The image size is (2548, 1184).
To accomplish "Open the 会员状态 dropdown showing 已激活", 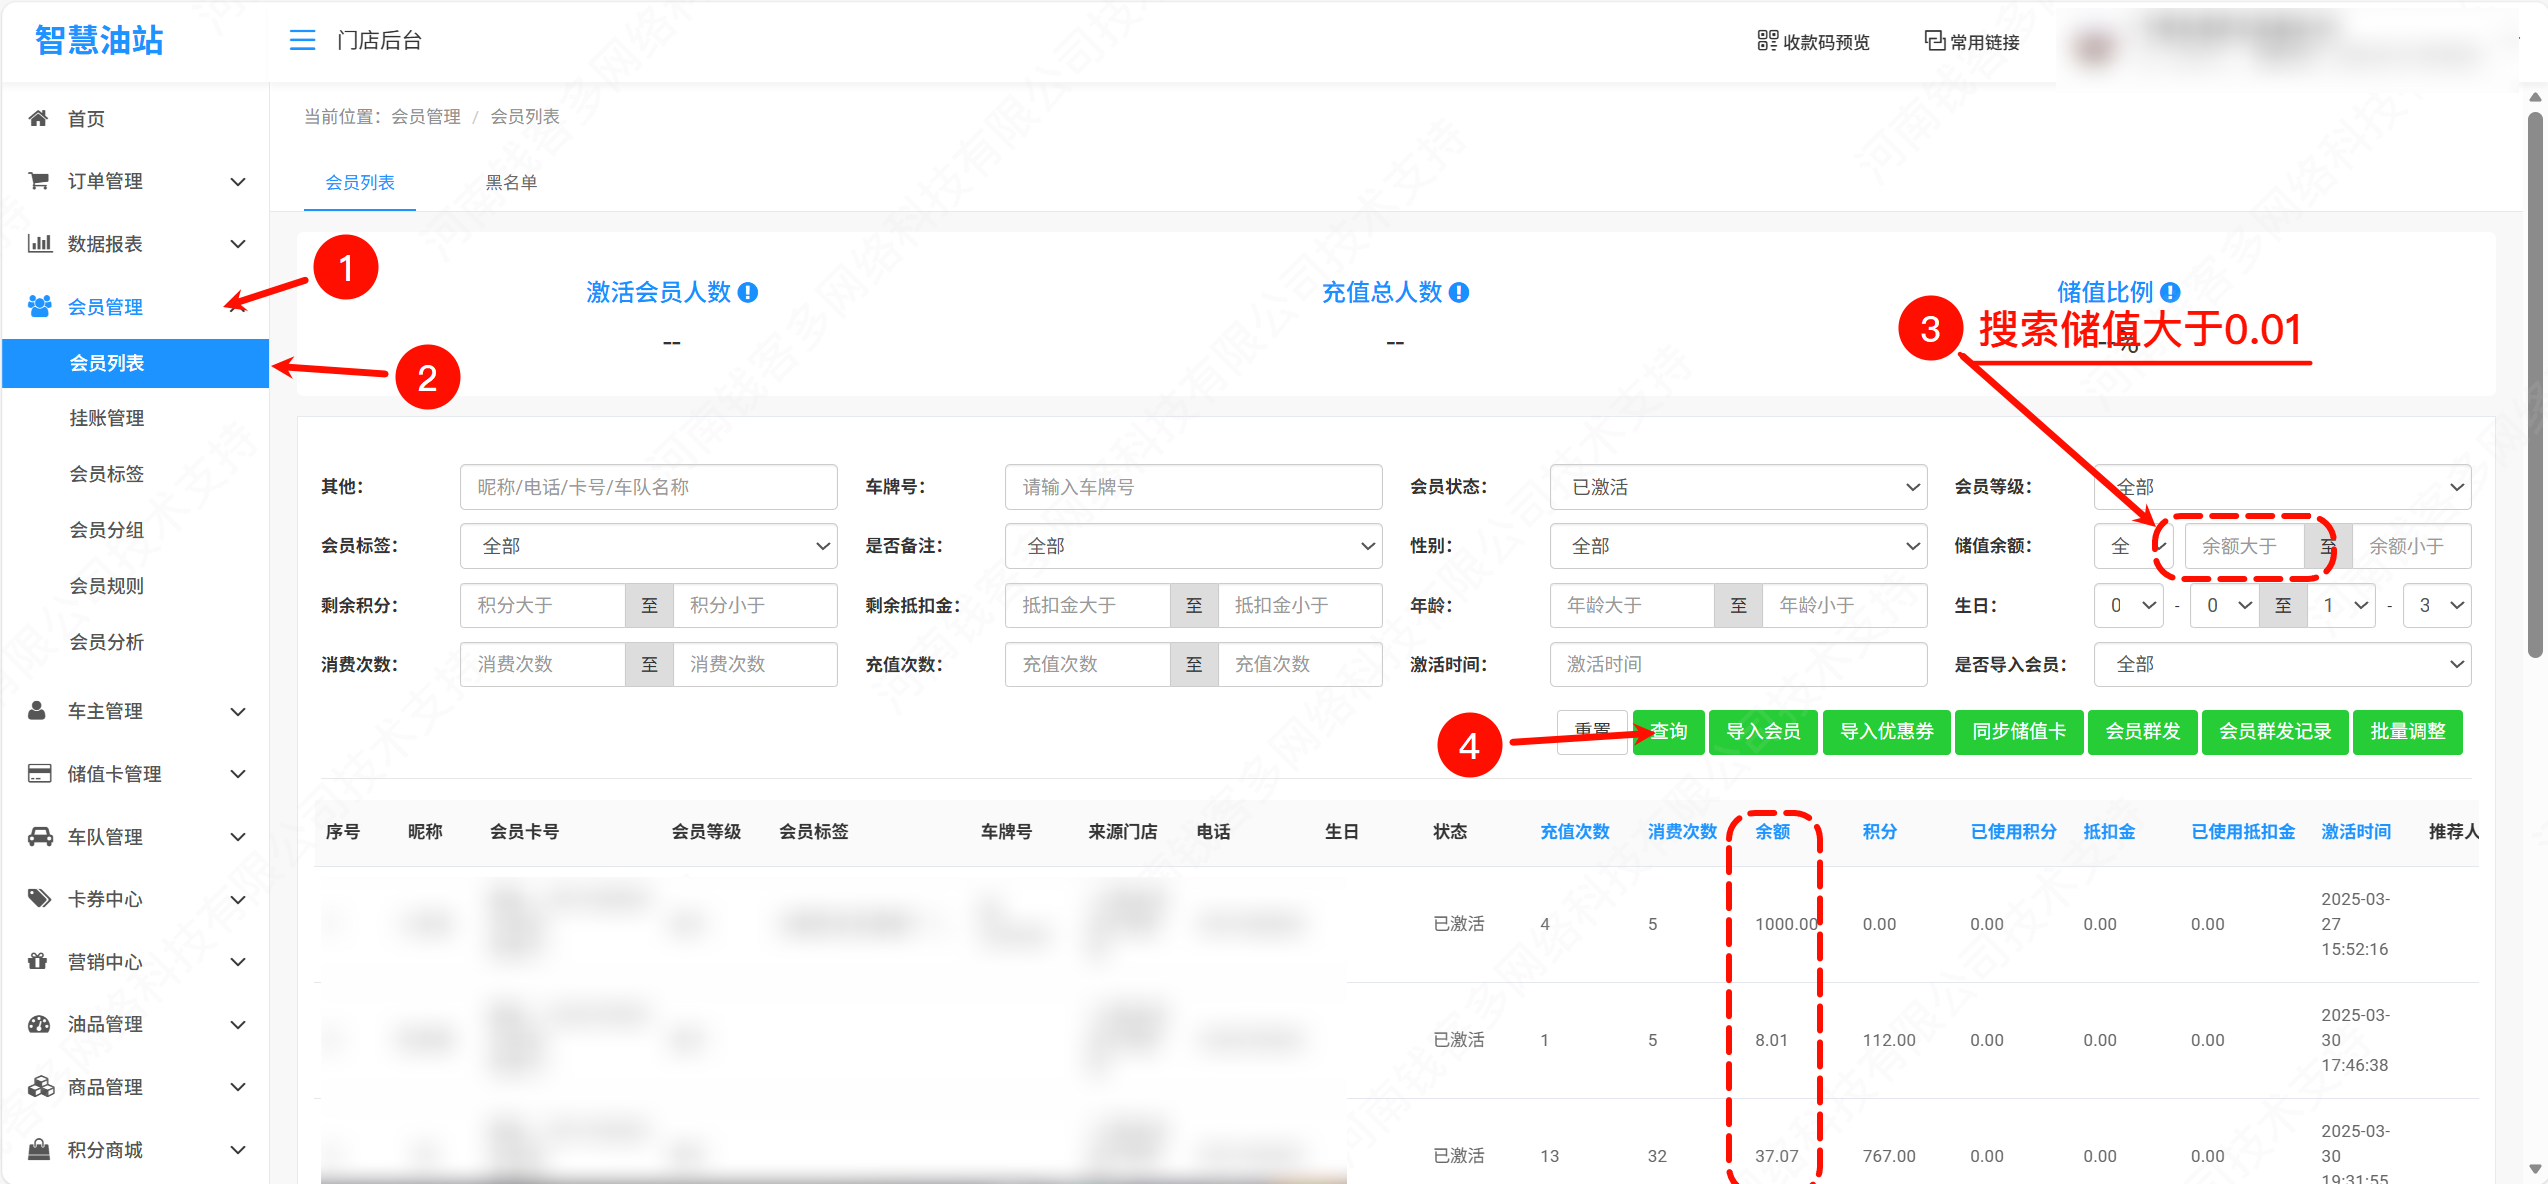I will 1737,487.
